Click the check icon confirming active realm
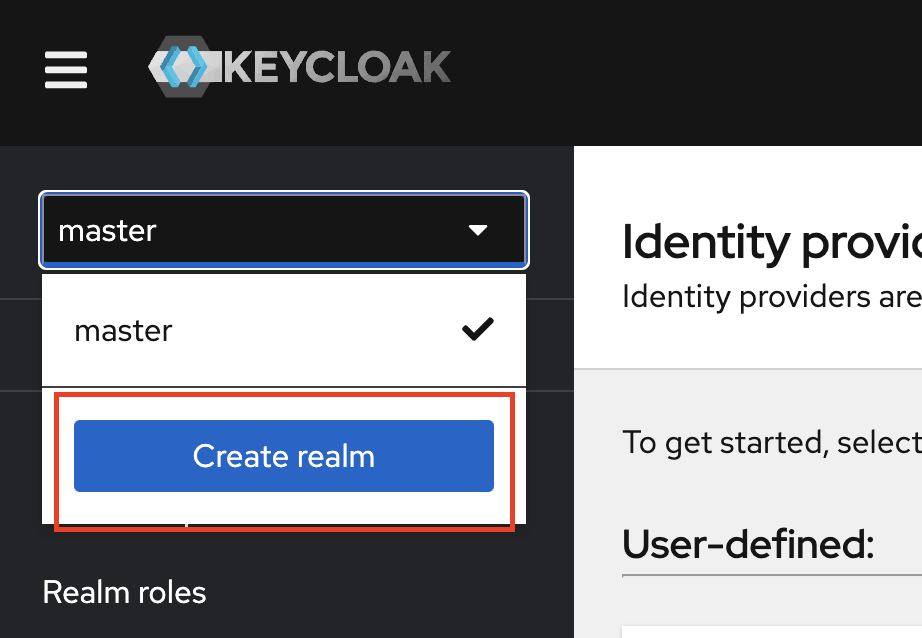This screenshot has width=922, height=638. (478, 328)
